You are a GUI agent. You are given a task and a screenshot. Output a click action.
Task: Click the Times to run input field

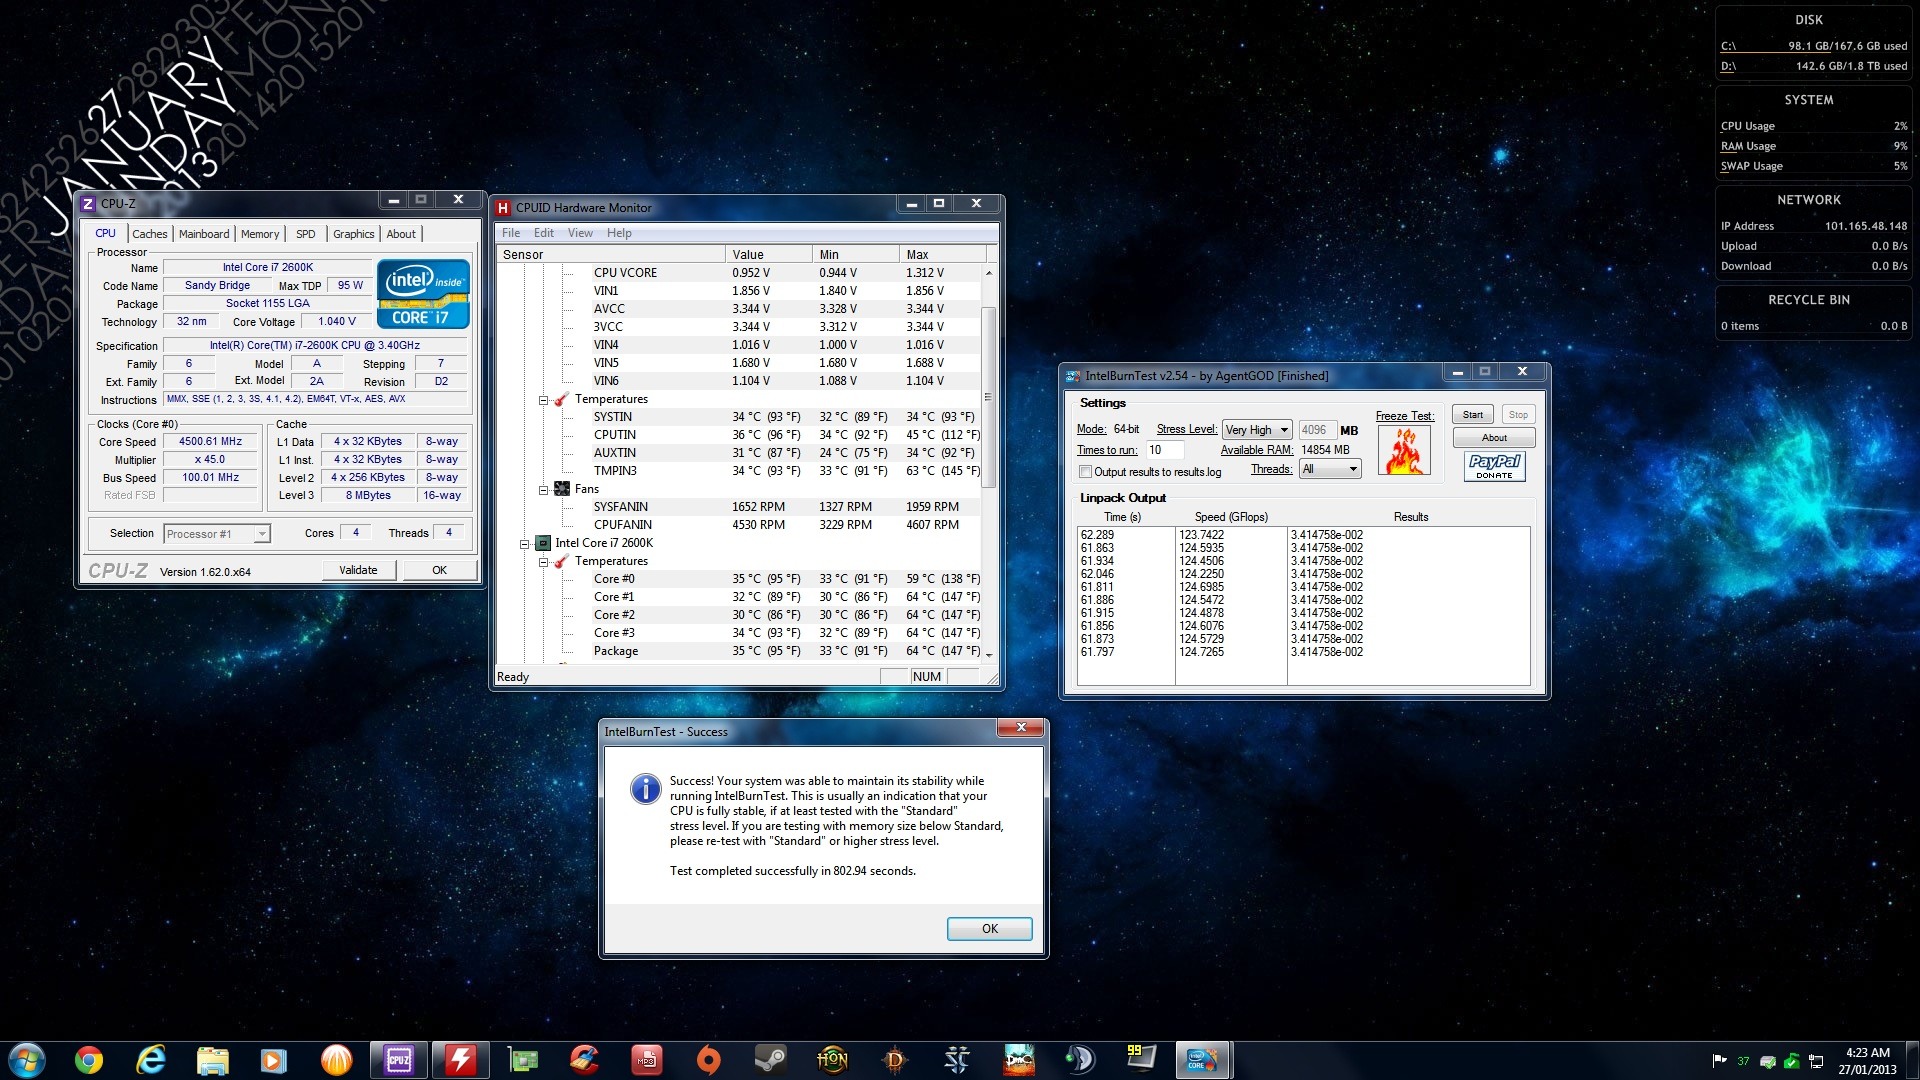[x=1164, y=450]
